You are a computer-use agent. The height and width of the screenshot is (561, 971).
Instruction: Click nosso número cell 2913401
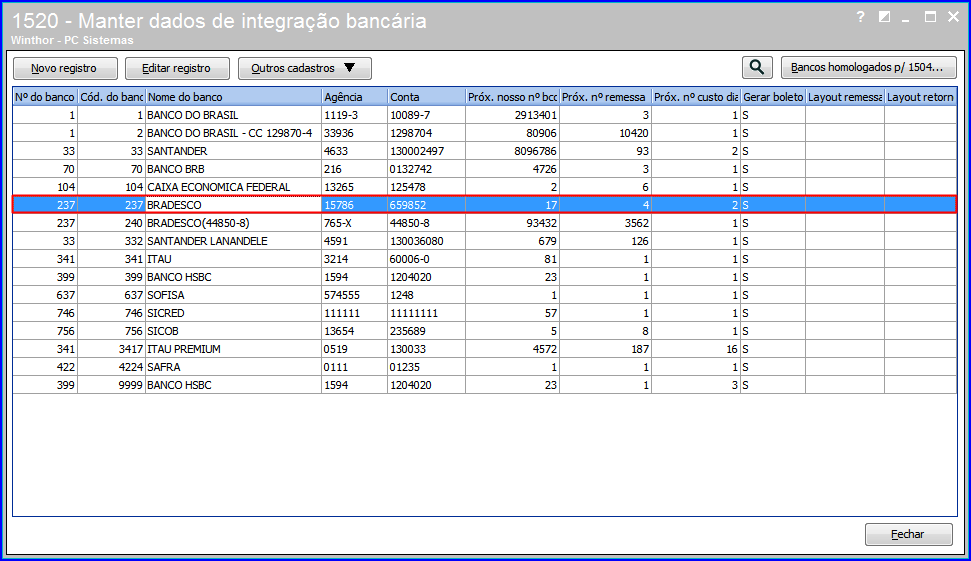[512, 115]
